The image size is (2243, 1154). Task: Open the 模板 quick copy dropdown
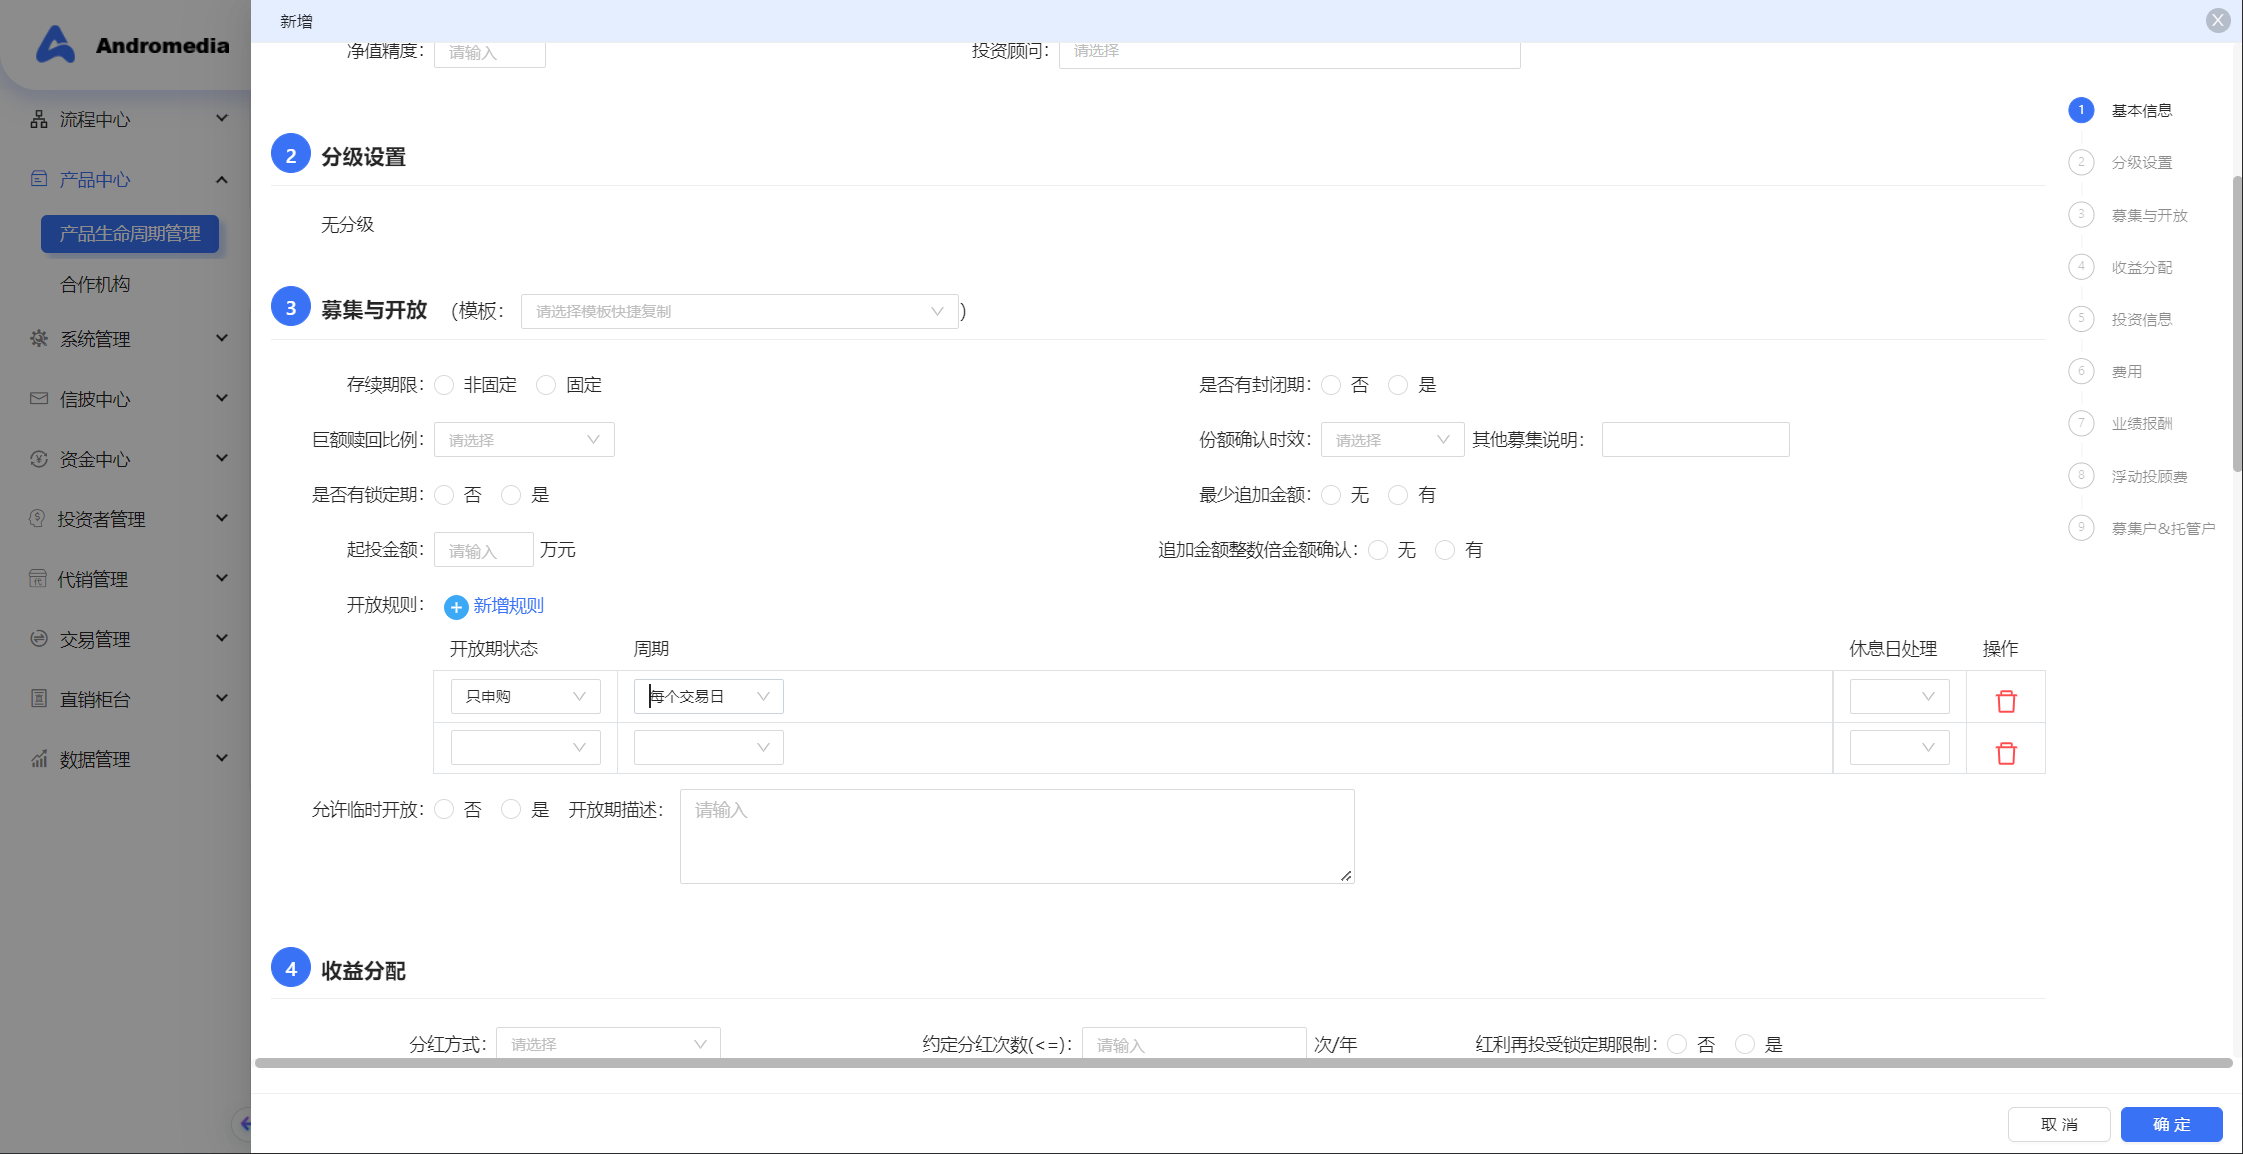(739, 311)
